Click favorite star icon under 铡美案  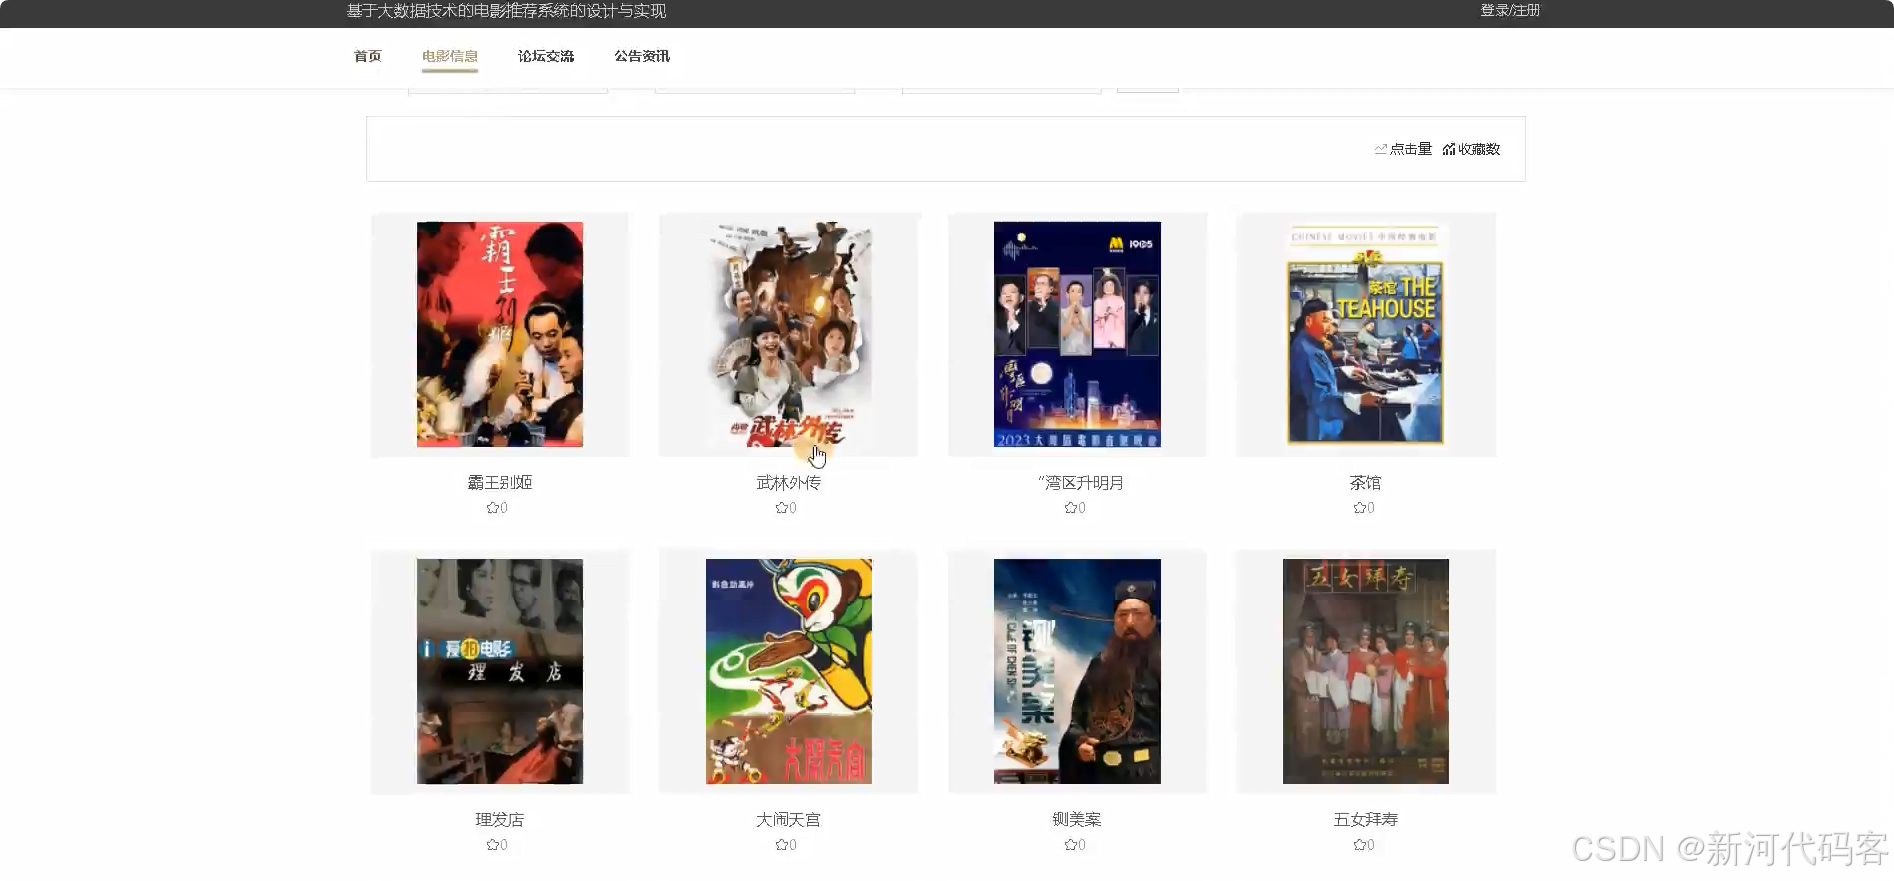pyautogui.click(x=1070, y=845)
